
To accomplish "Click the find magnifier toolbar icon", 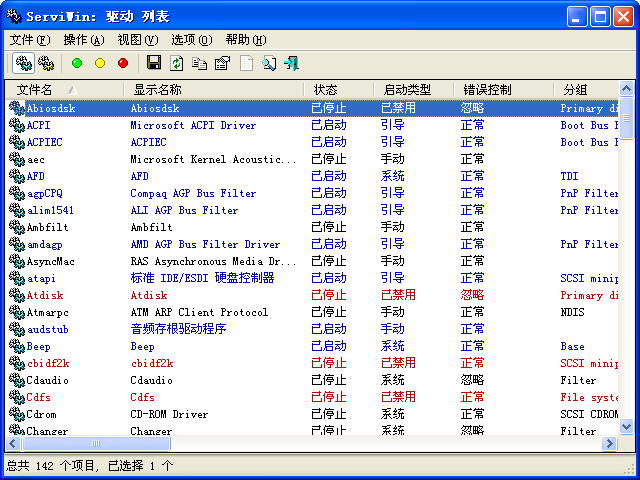I will point(269,63).
